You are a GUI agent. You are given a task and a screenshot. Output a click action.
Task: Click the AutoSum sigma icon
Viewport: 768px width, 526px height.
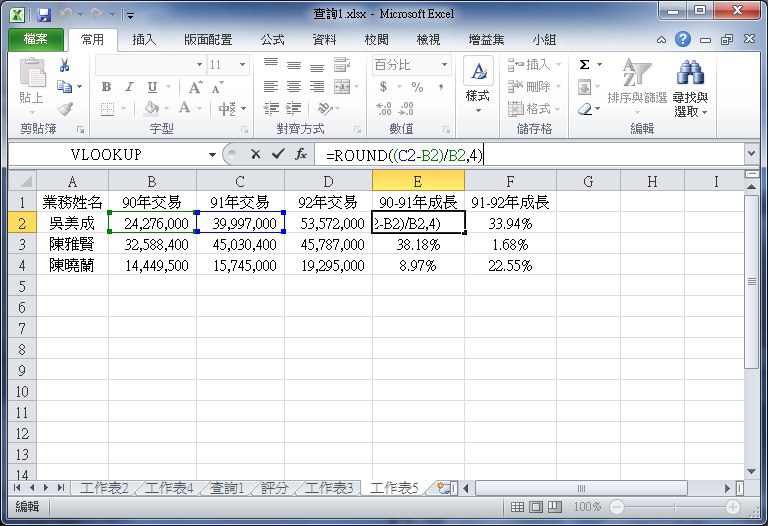[x=585, y=65]
